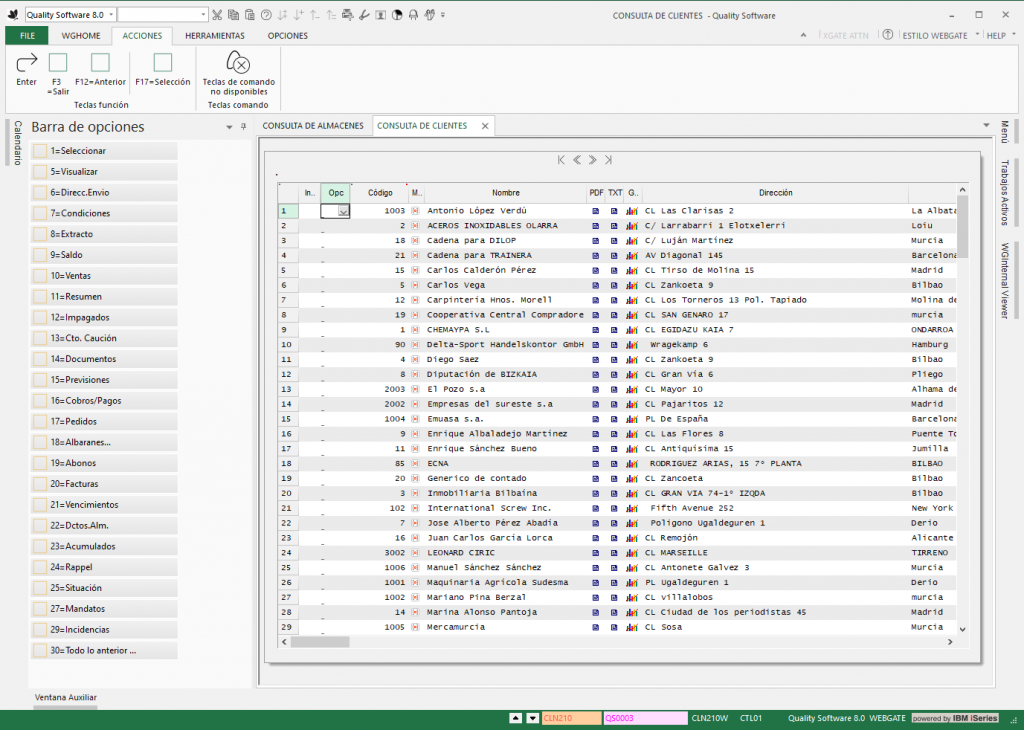This screenshot has height=730, width=1024.
Task: Open the FILE menu
Action: pos(27,36)
